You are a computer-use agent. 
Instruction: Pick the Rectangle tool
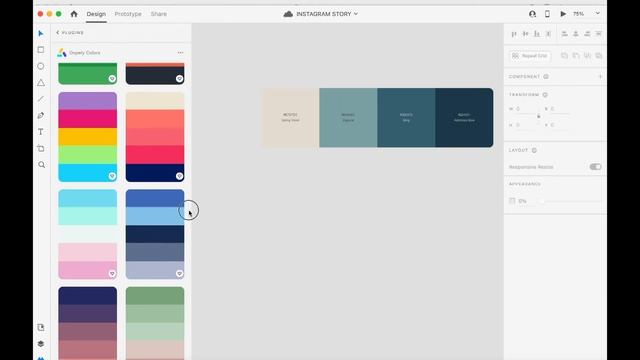click(x=41, y=50)
